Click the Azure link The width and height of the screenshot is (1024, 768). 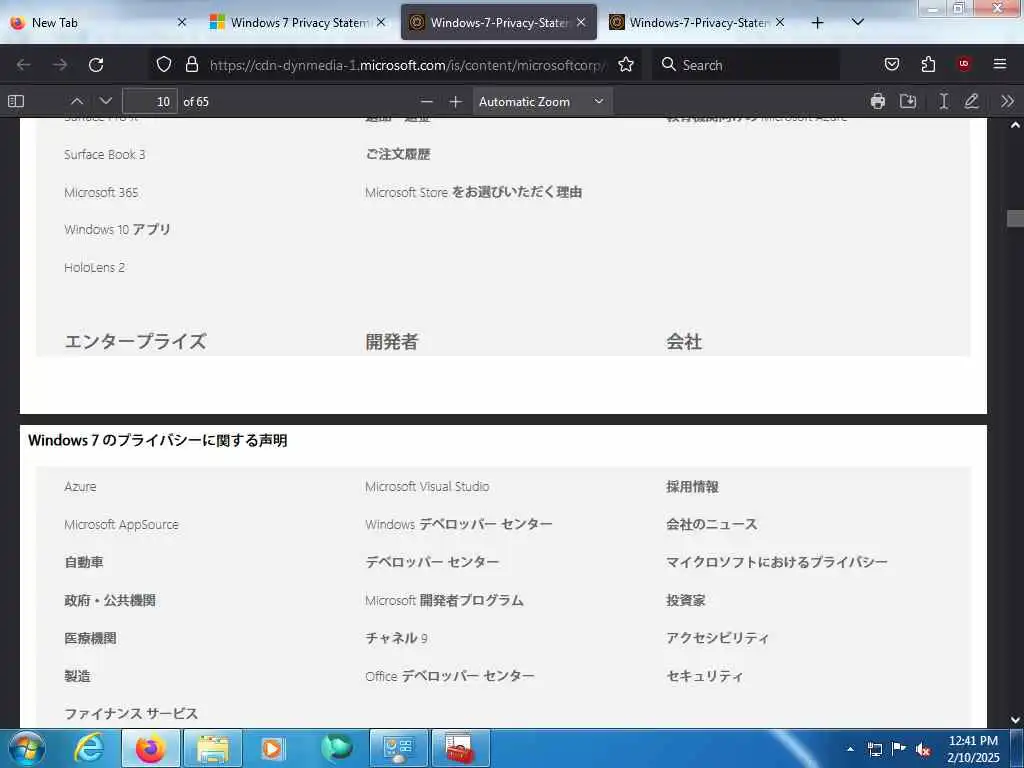80,487
